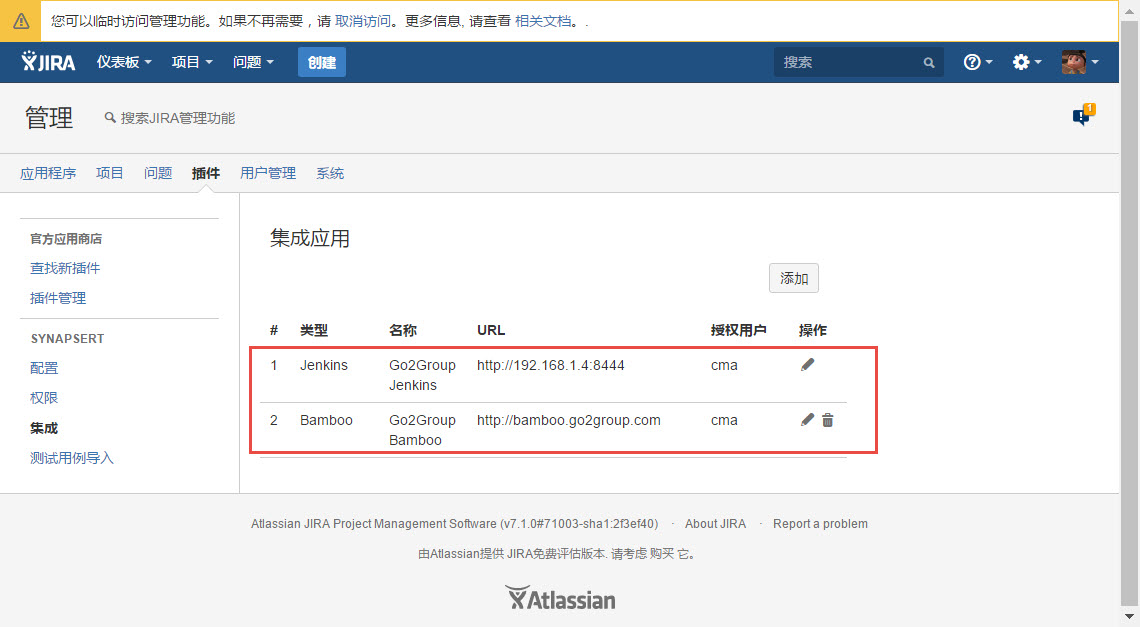Delete the Bamboo integration using the trash icon
This screenshot has height=627, width=1140.
point(827,420)
